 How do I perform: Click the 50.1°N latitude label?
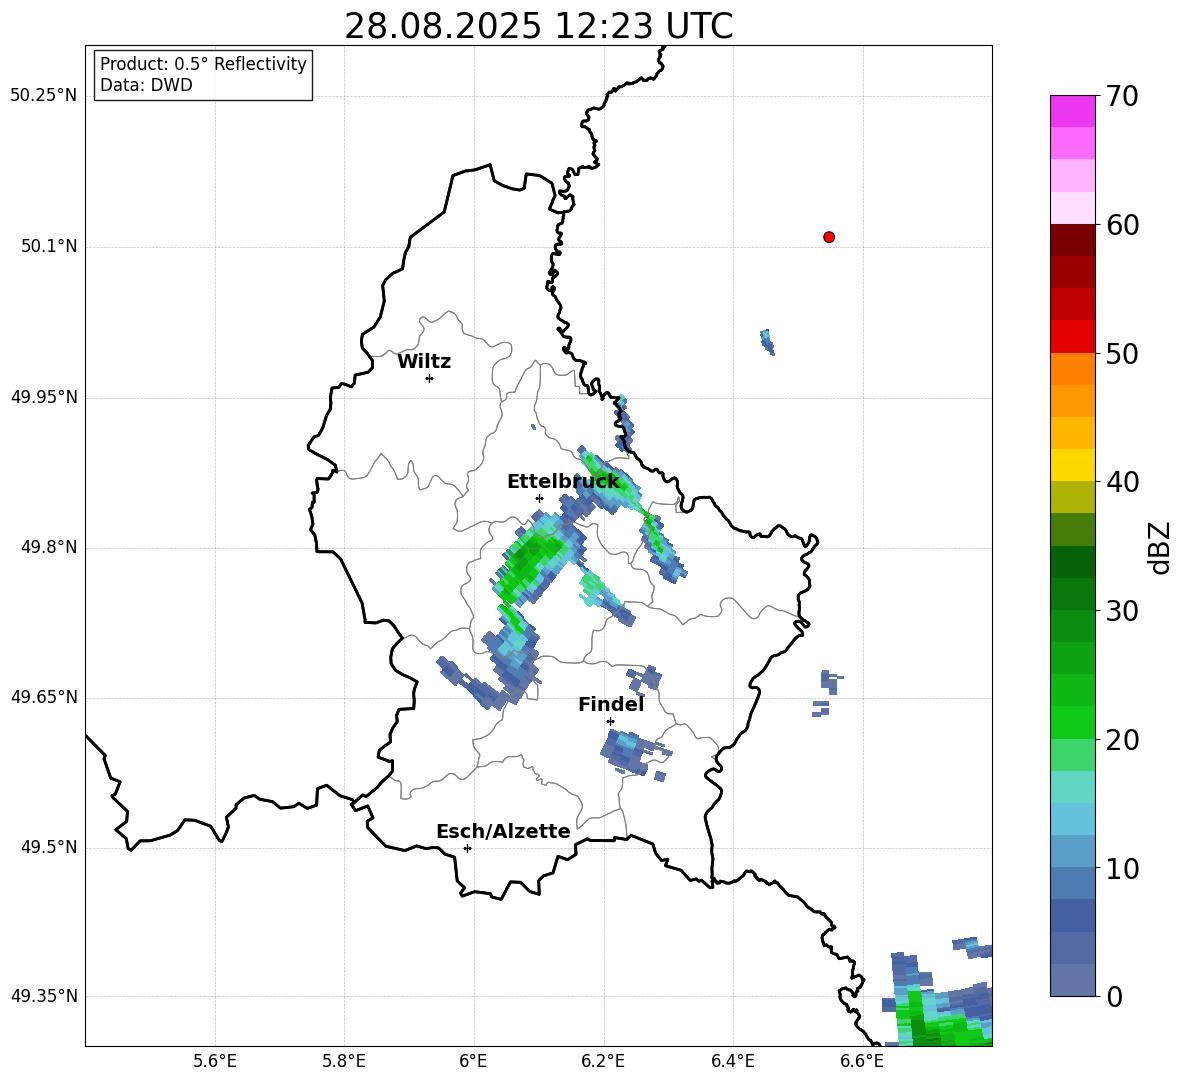point(49,246)
